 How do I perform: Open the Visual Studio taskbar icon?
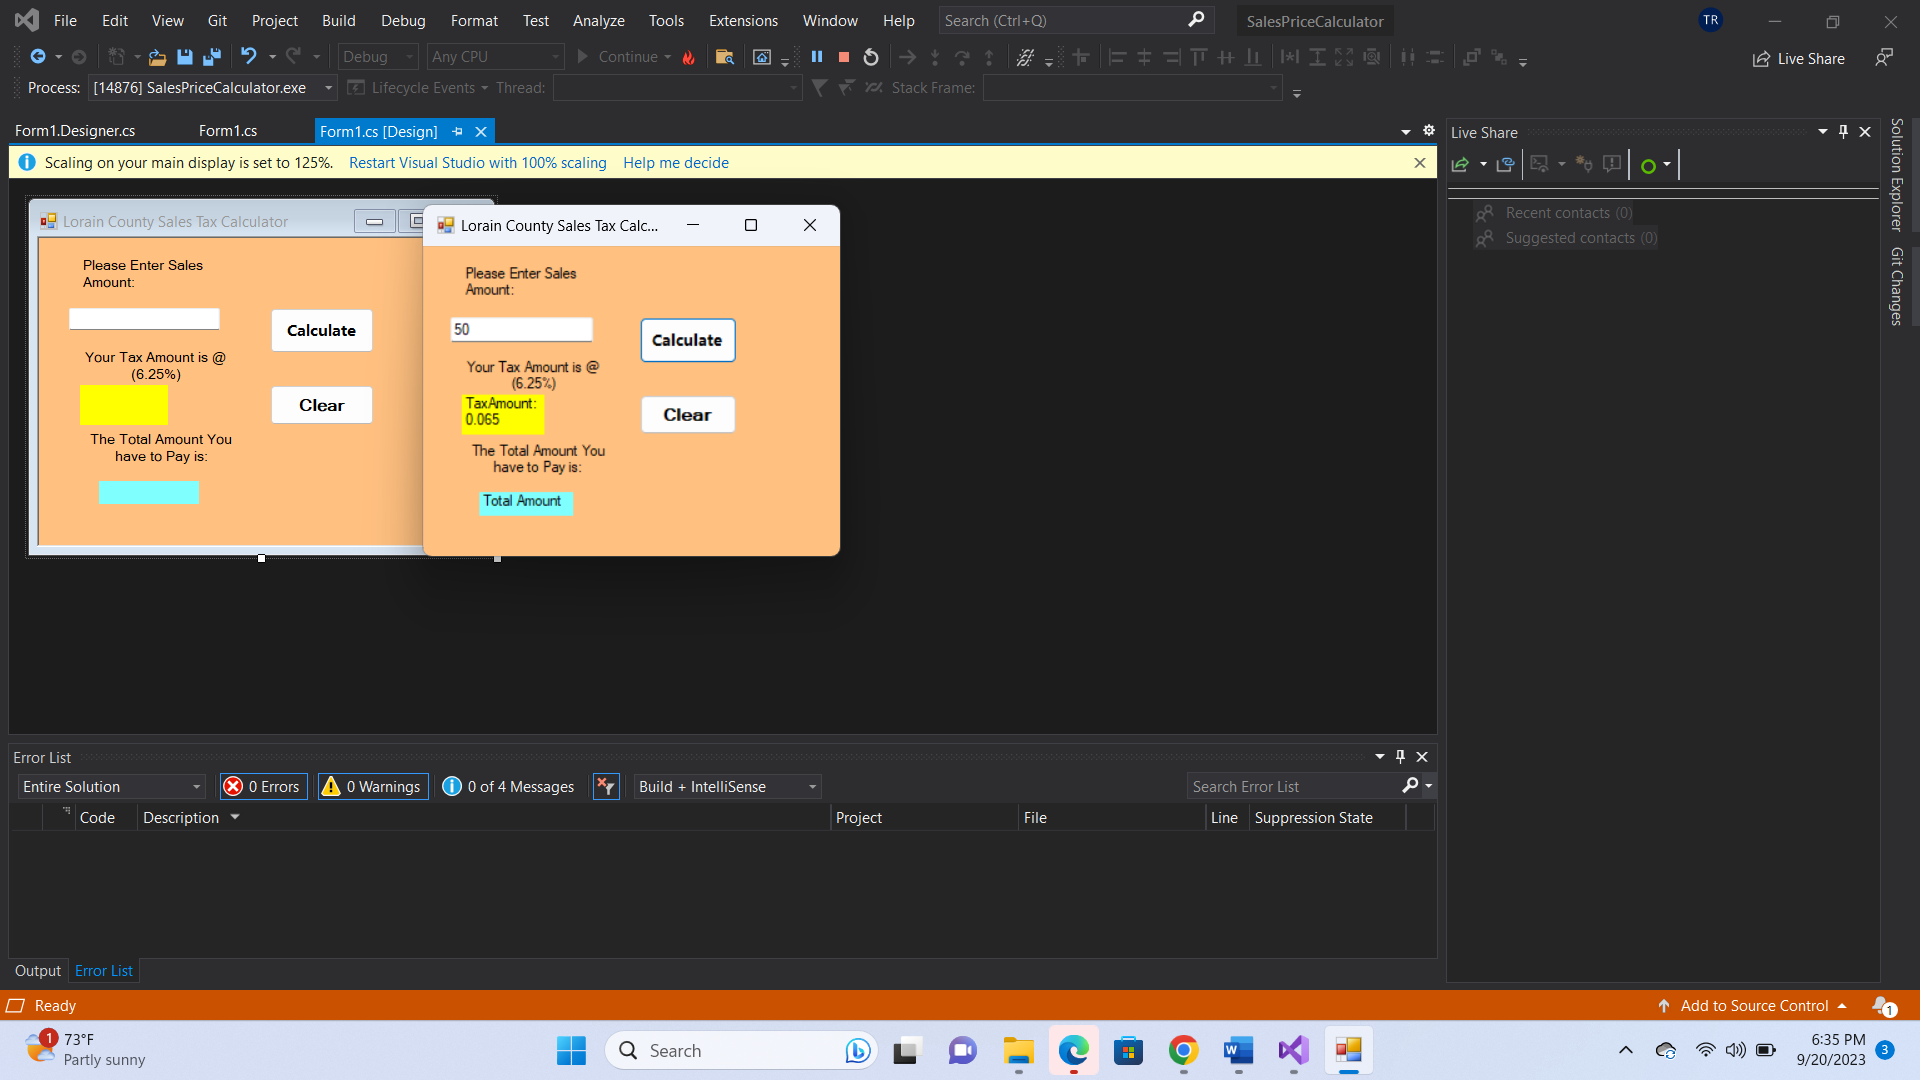coord(1293,1050)
